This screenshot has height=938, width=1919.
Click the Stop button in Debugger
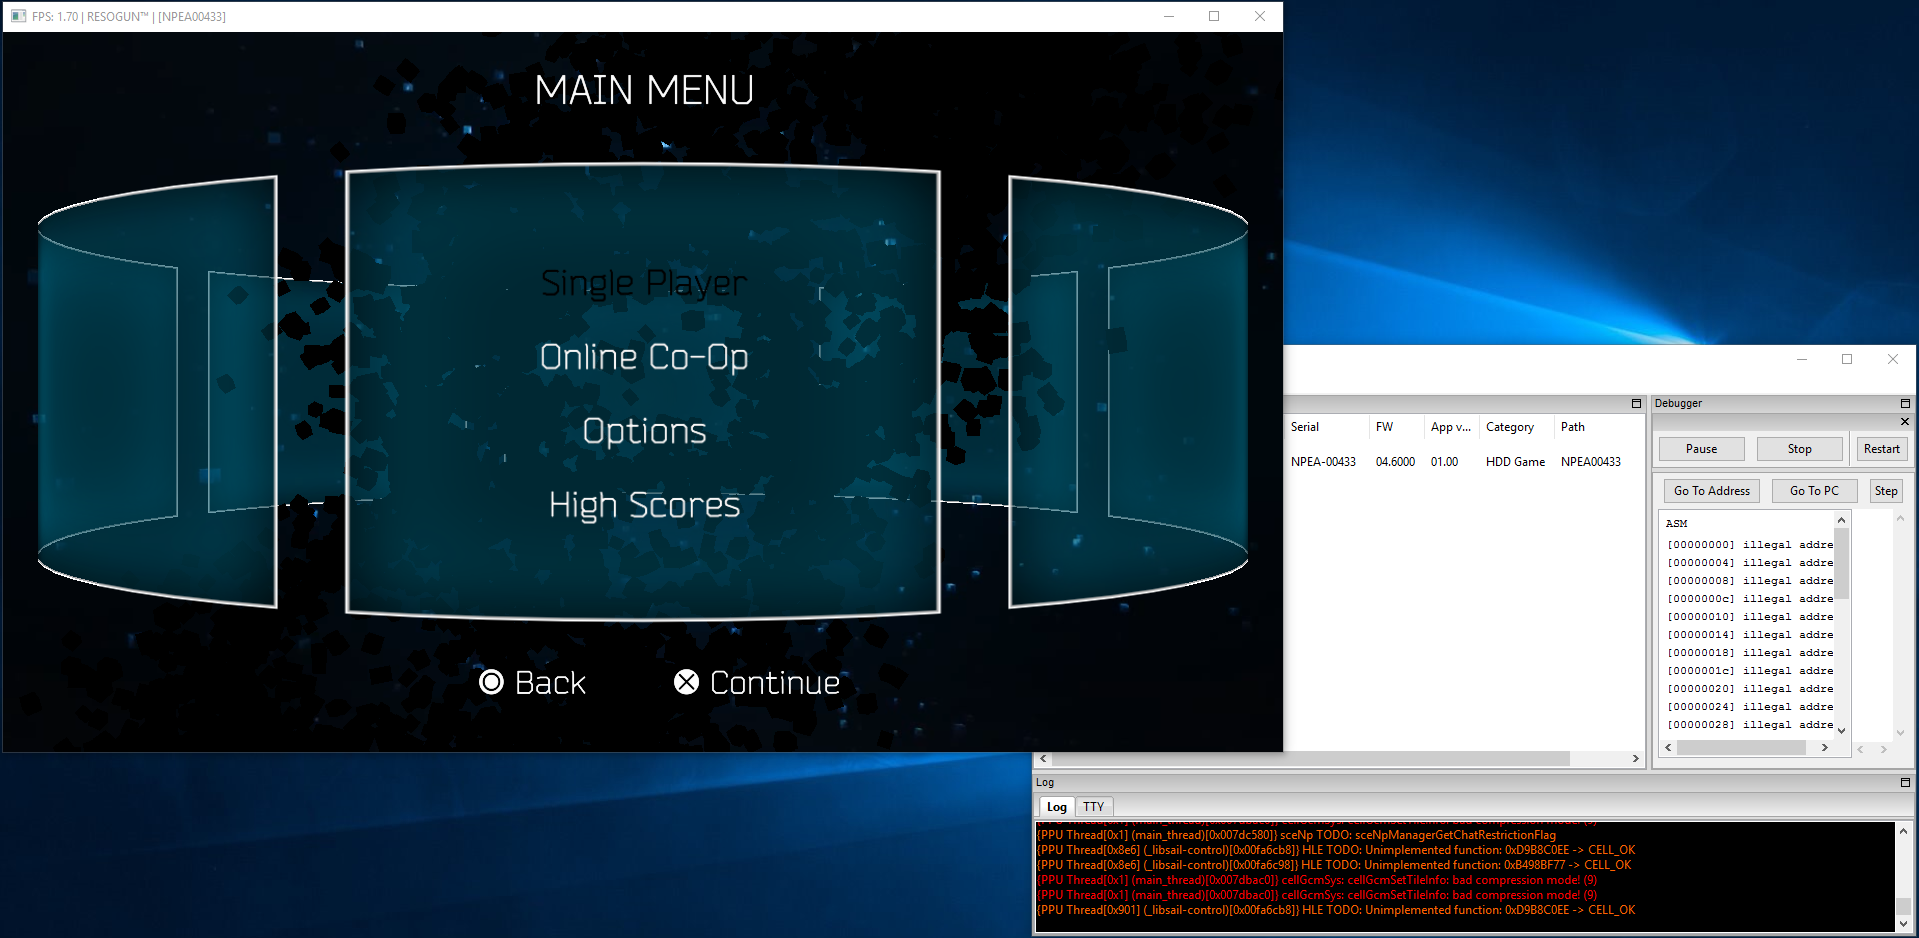coord(1799,449)
